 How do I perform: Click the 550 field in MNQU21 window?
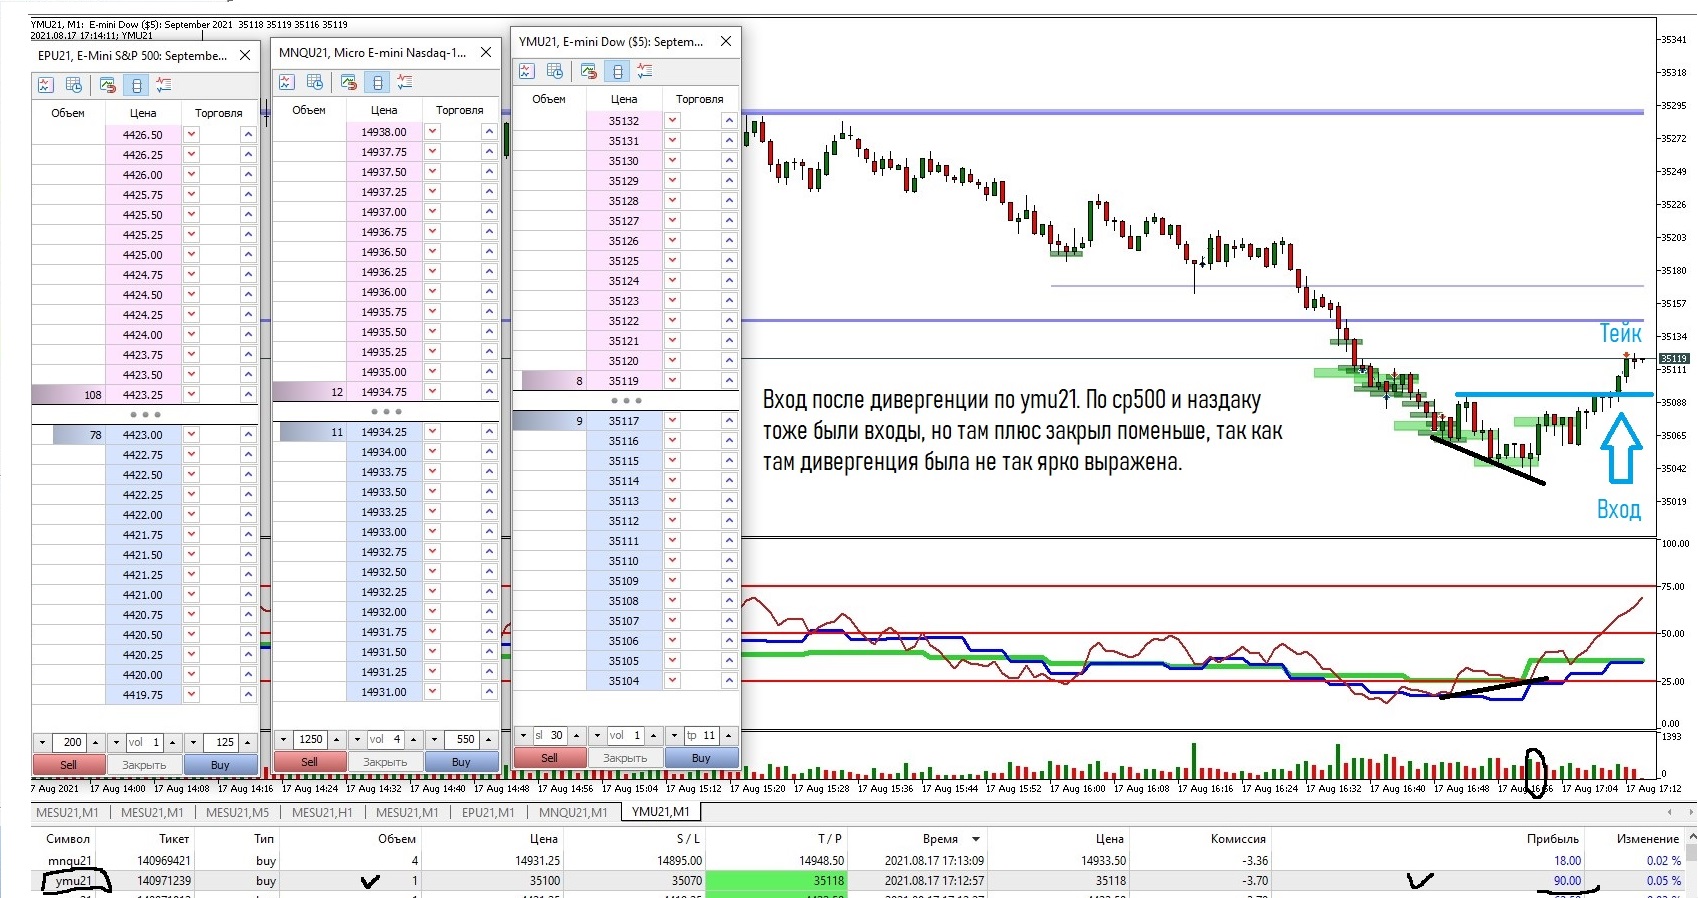point(461,740)
